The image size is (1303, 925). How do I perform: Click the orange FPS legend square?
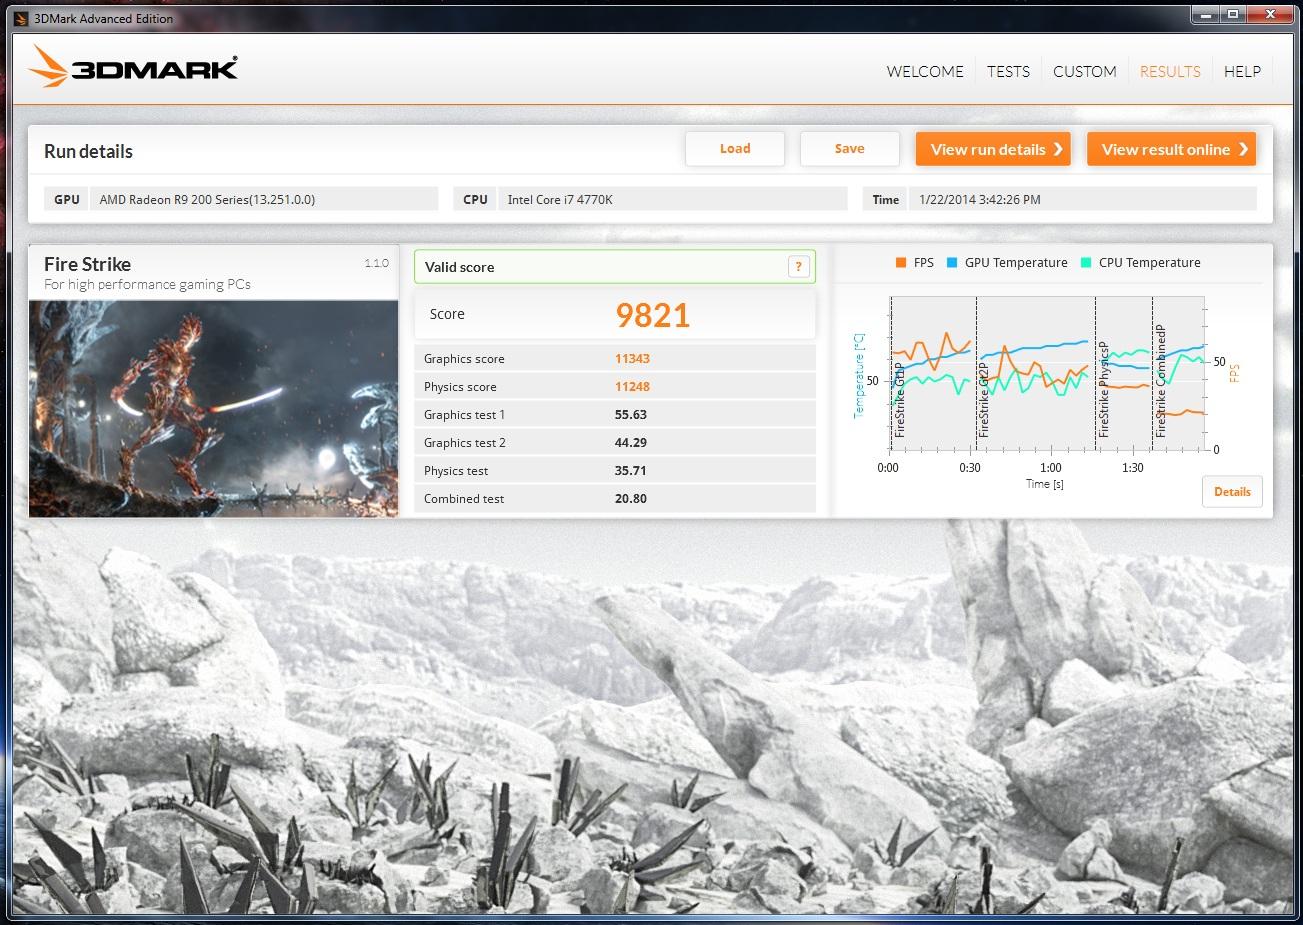tap(901, 263)
